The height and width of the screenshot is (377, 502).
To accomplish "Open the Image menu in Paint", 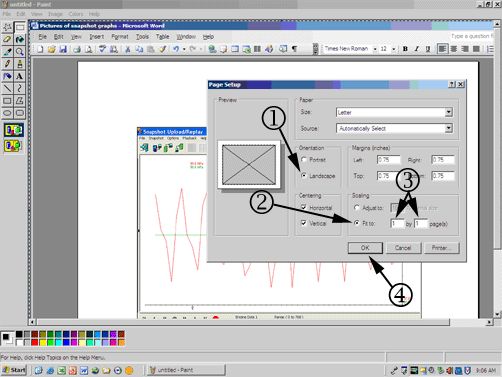I will tap(55, 14).
